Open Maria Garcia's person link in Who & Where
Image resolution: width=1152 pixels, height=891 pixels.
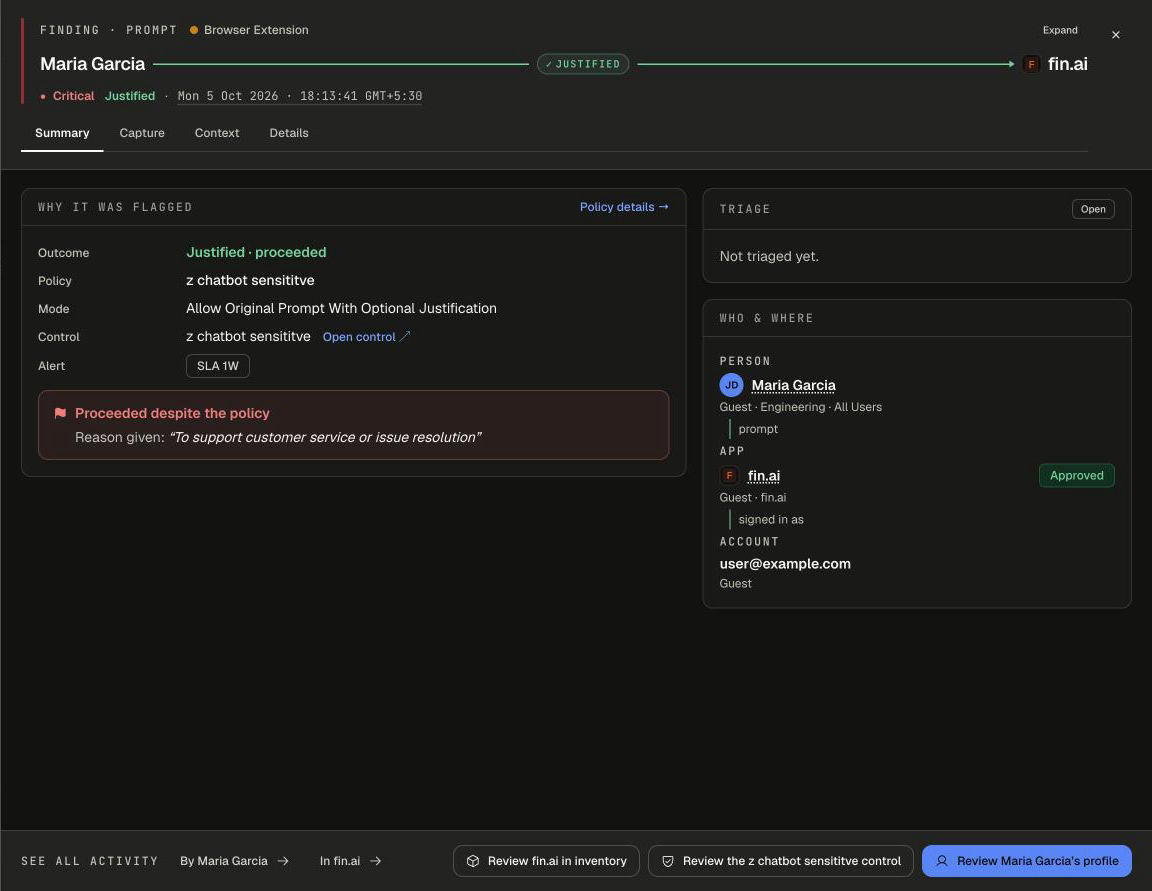point(793,385)
